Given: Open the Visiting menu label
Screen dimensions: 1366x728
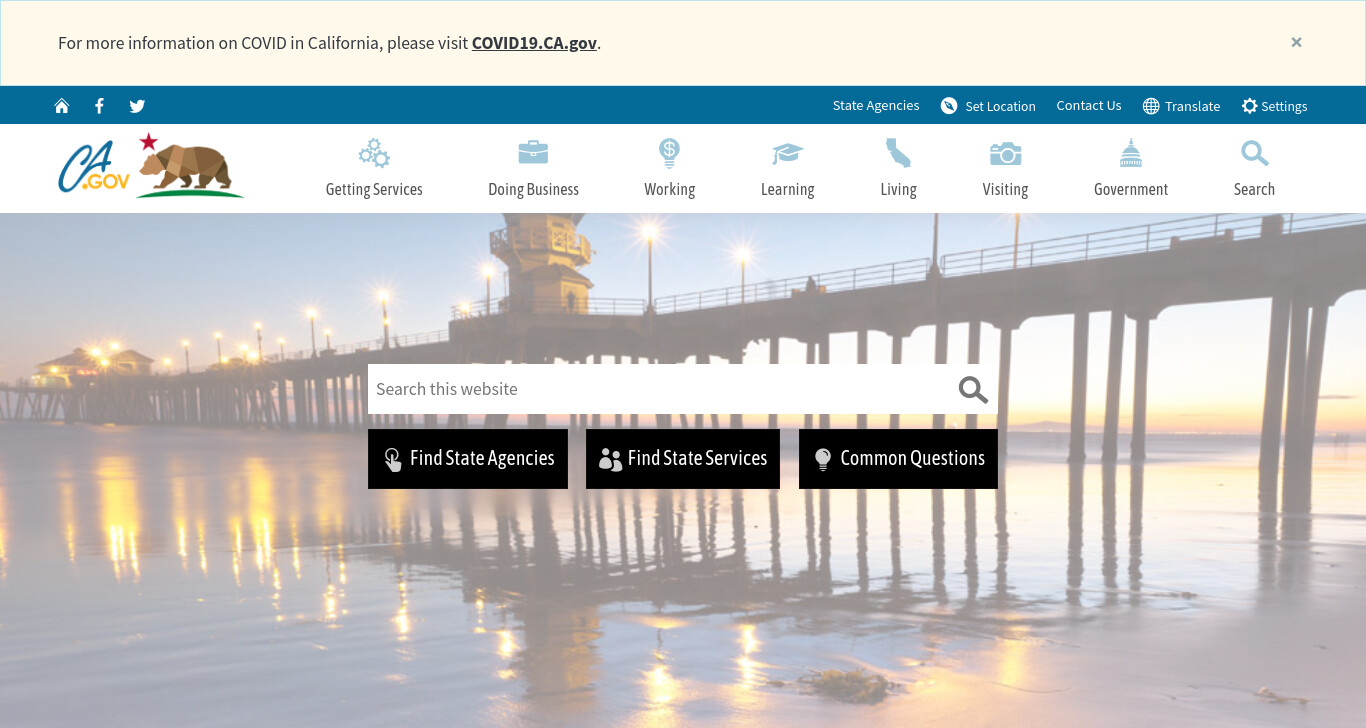Looking at the screenshot, I should tap(1005, 189).
